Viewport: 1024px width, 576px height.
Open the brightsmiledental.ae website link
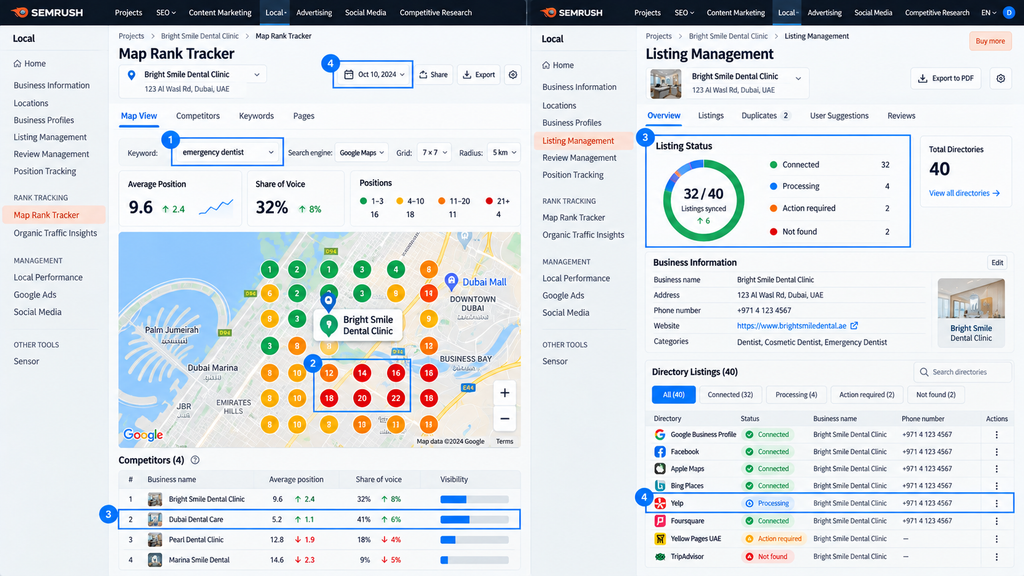pyautogui.click(x=792, y=325)
